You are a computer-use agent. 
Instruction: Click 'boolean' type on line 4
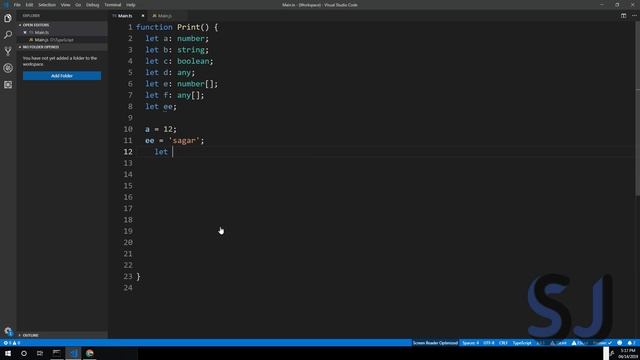pyautogui.click(x=193, y=61)
